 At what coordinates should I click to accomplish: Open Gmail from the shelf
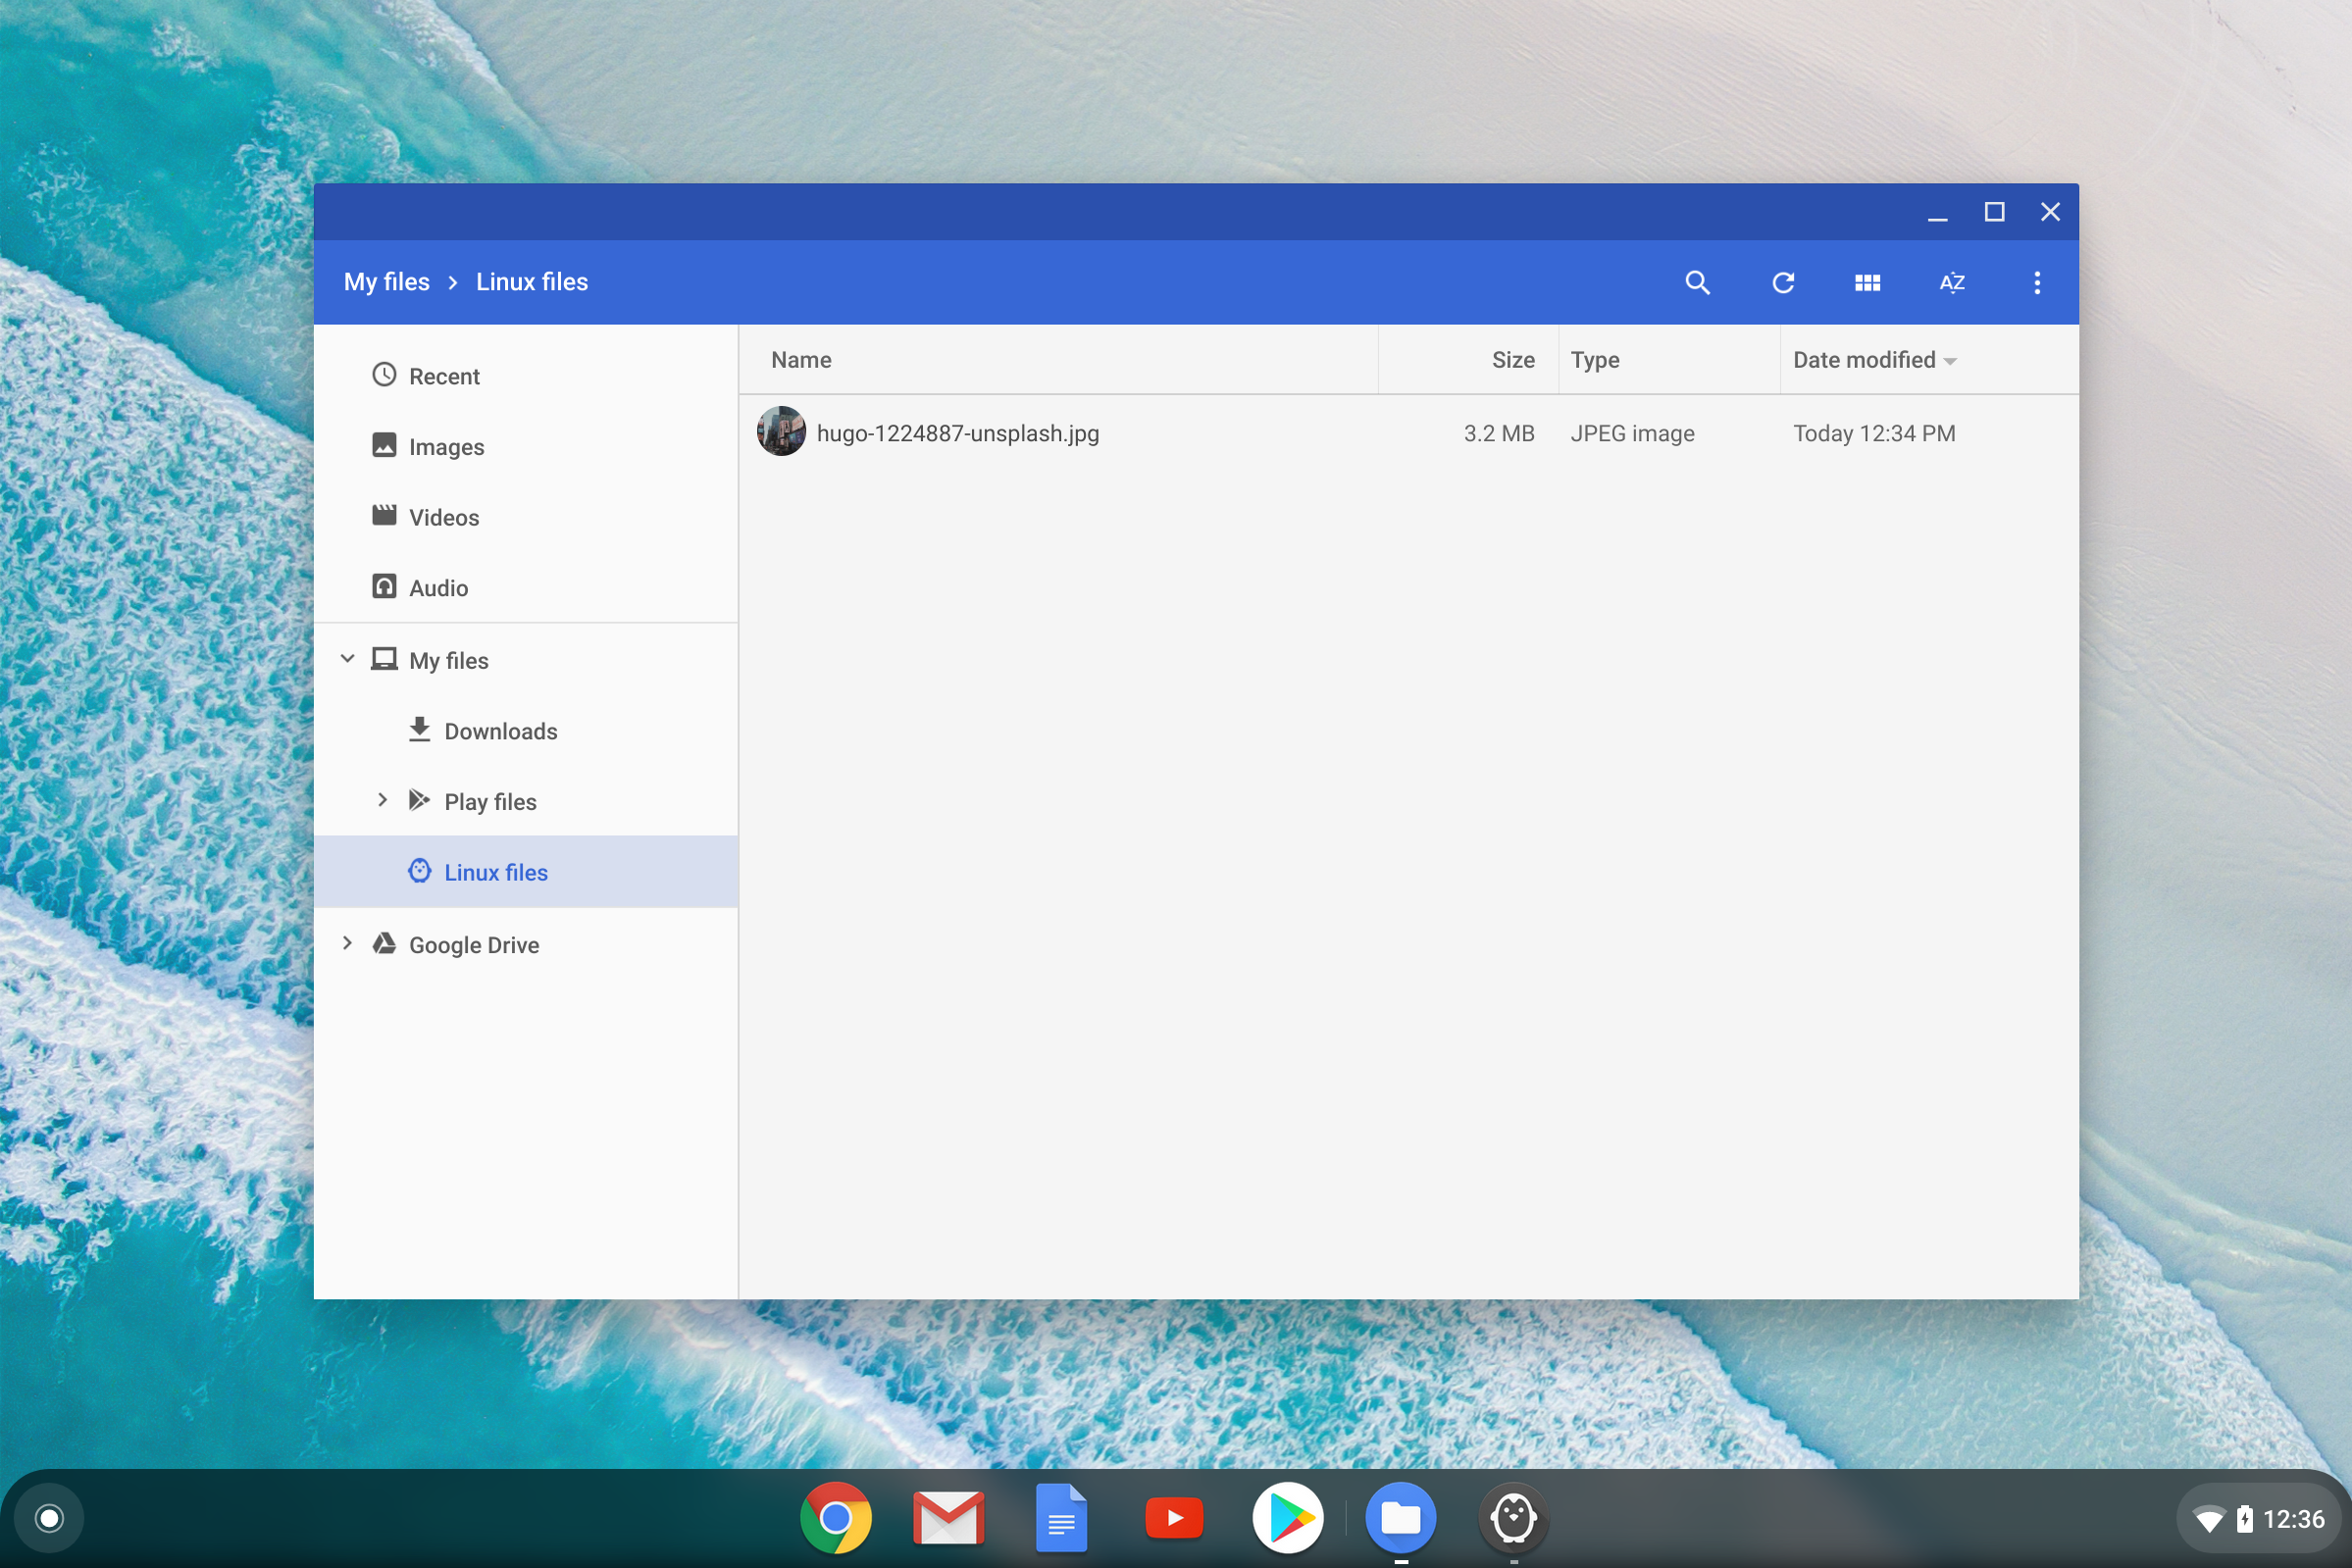coord(948,1518)
